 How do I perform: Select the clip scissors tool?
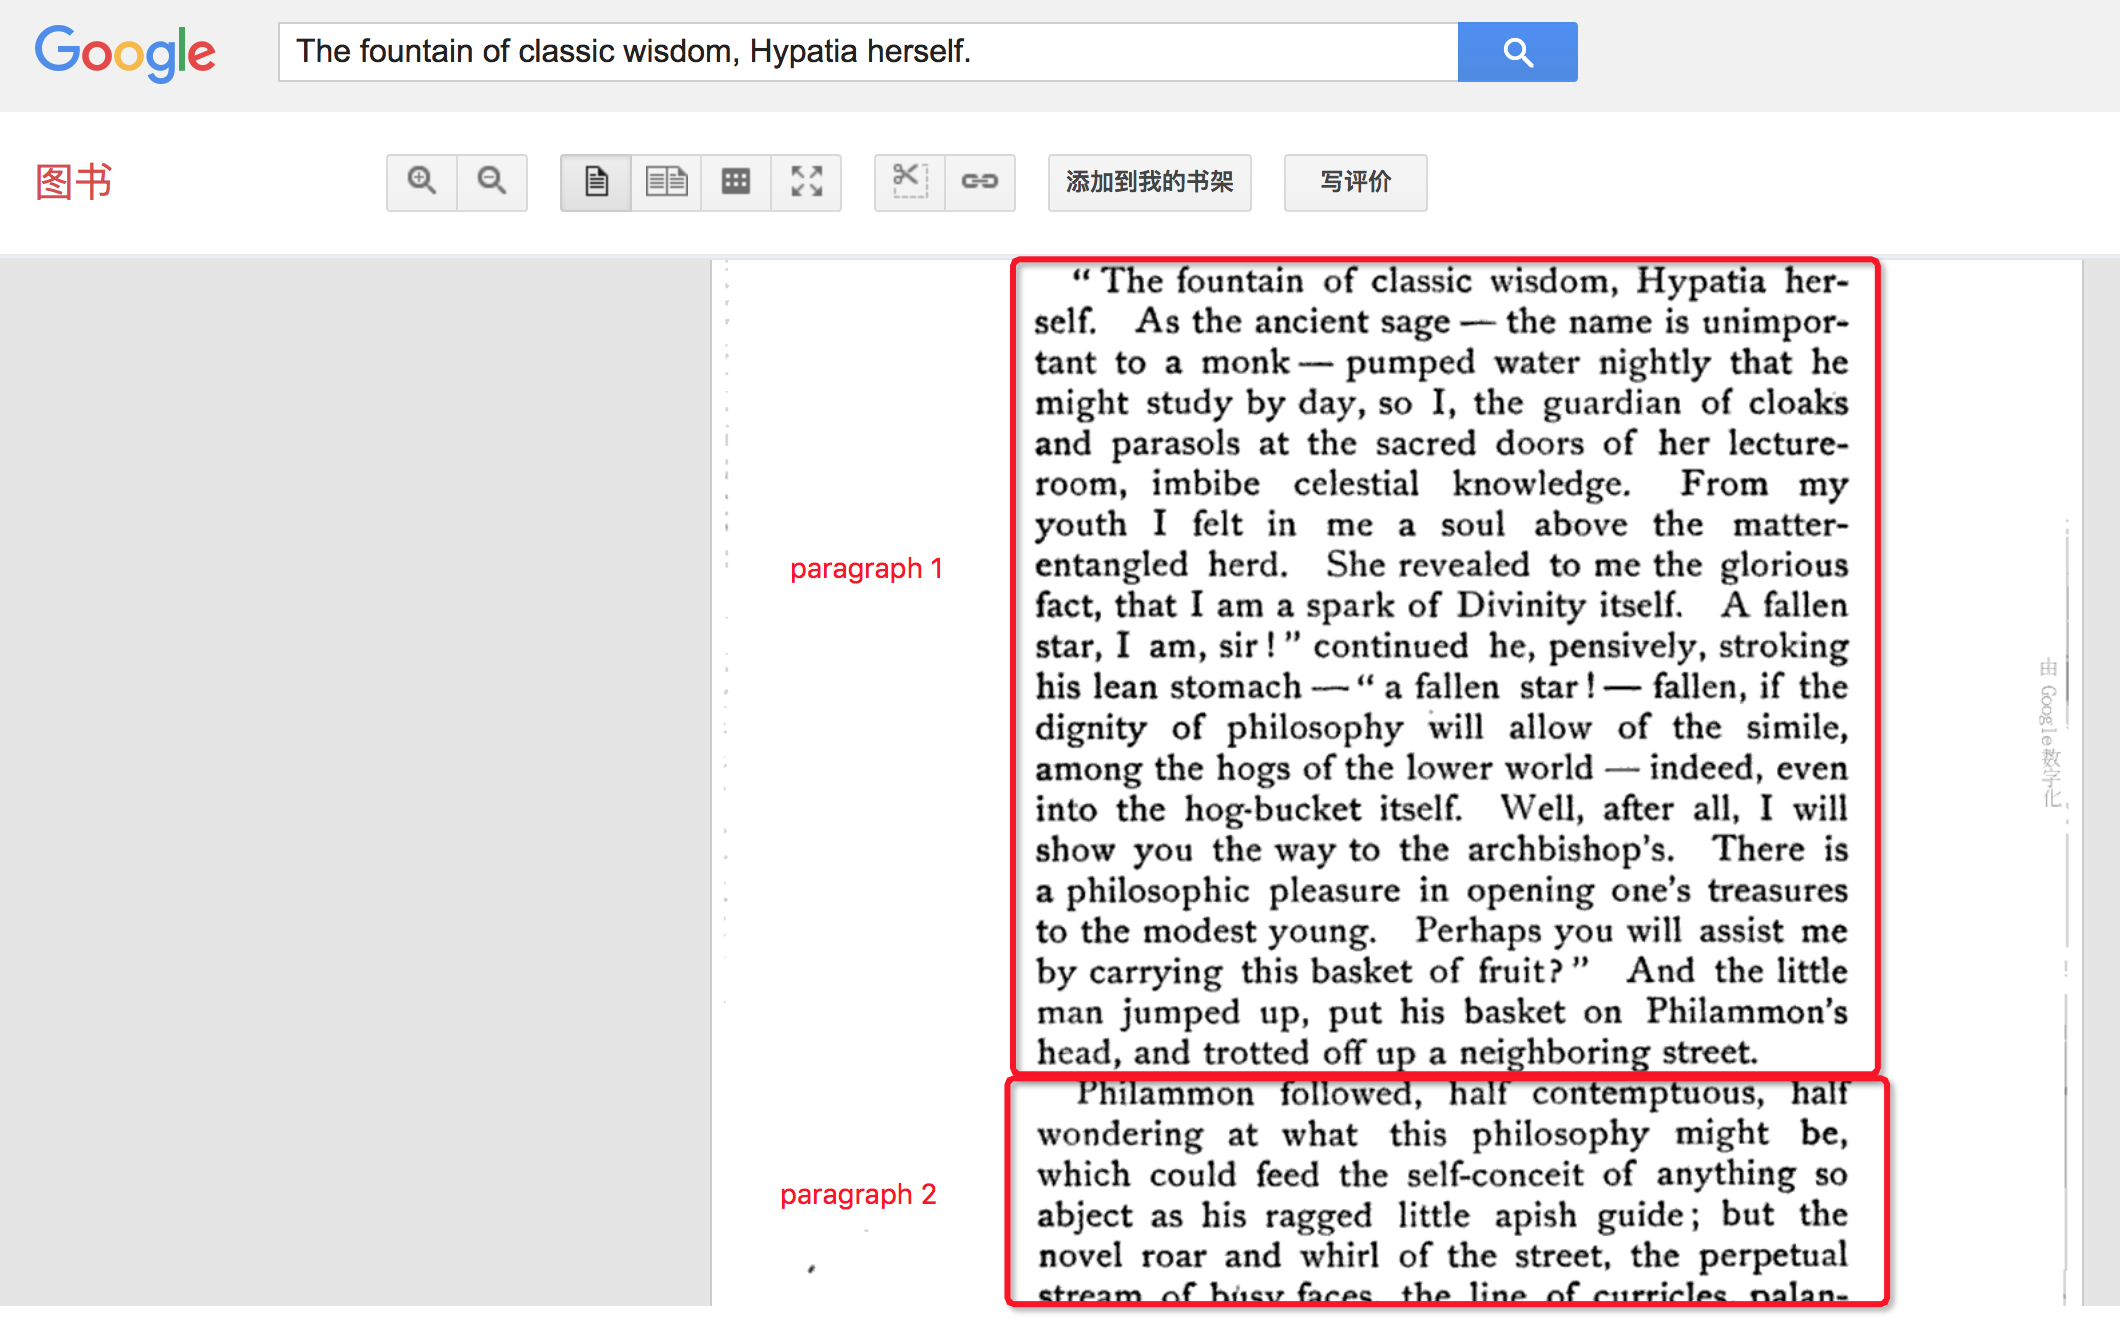[910, 182]
